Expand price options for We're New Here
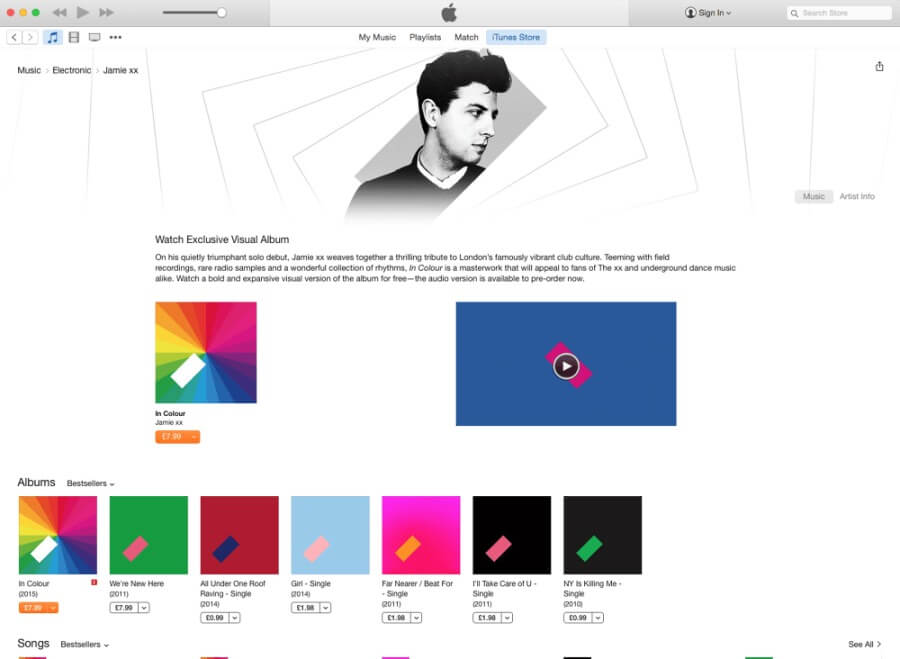 pyautogui.click(x=144, y=607)
